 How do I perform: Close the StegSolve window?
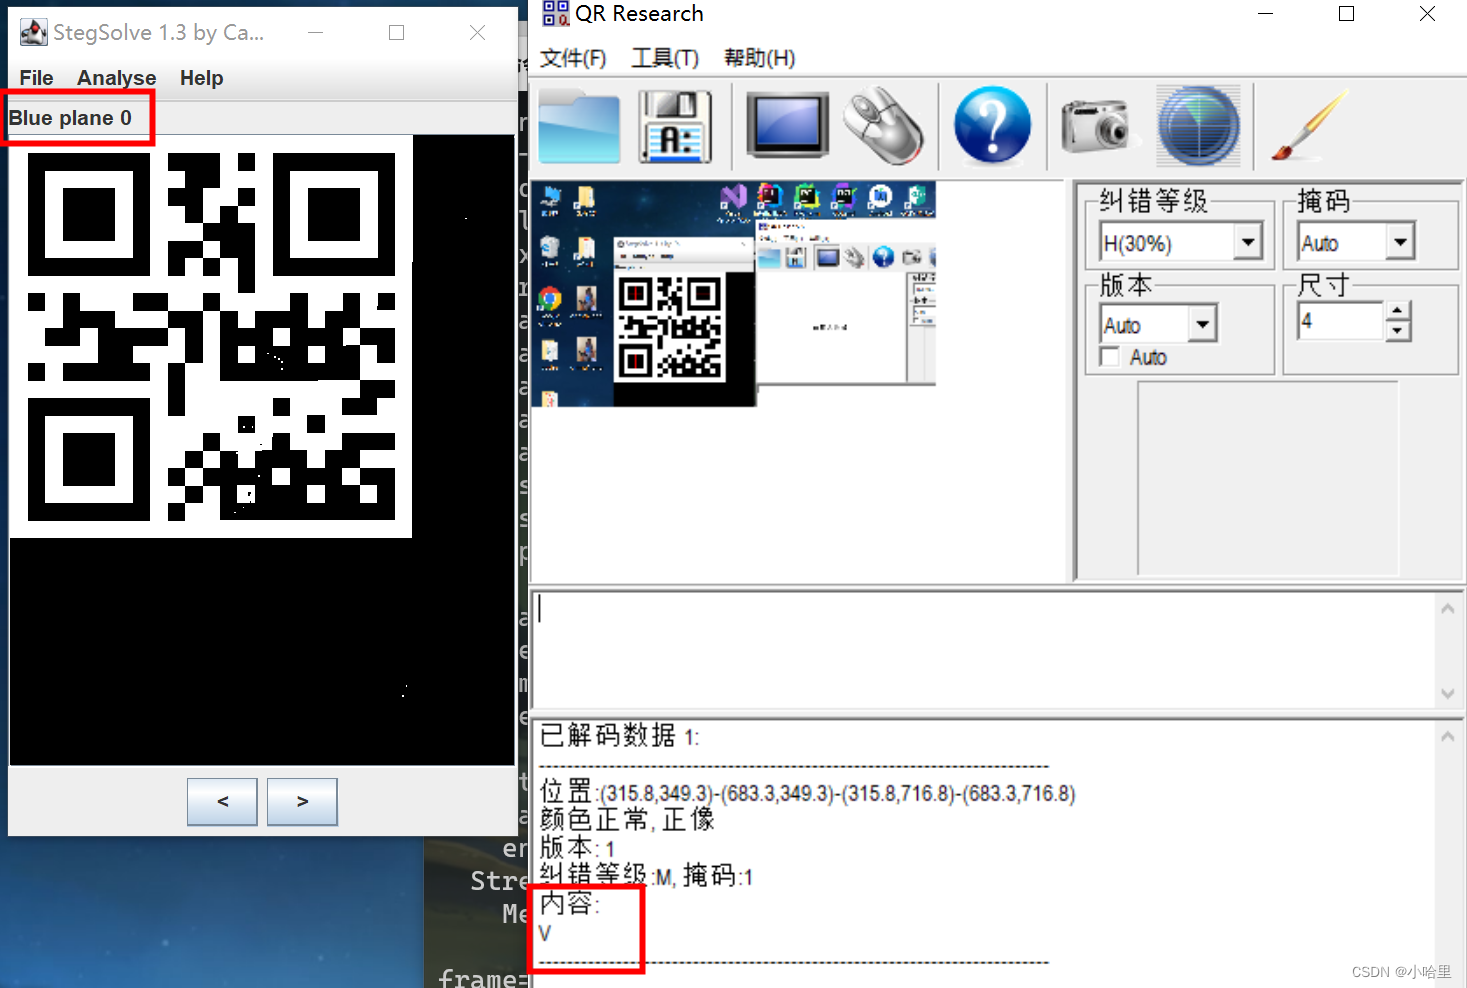click(478, 33)
